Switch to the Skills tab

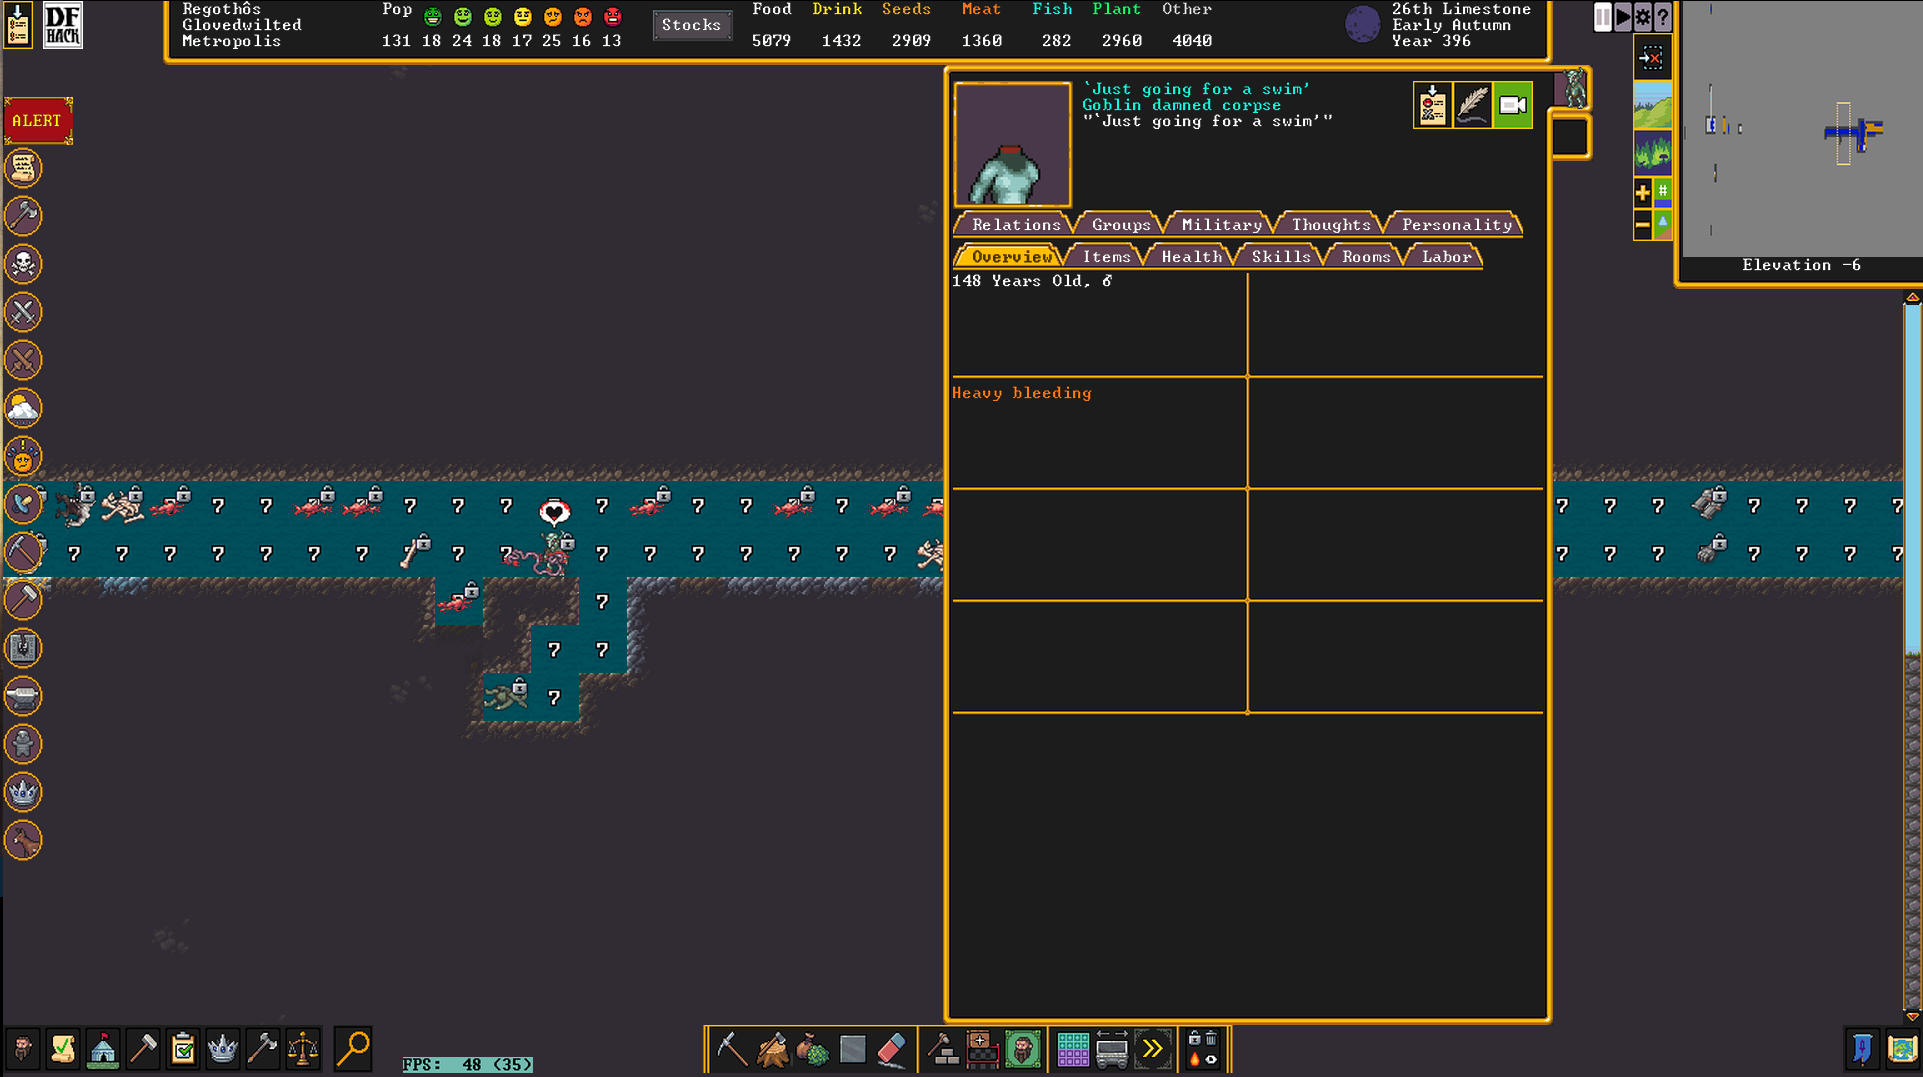click(1281, 256)
